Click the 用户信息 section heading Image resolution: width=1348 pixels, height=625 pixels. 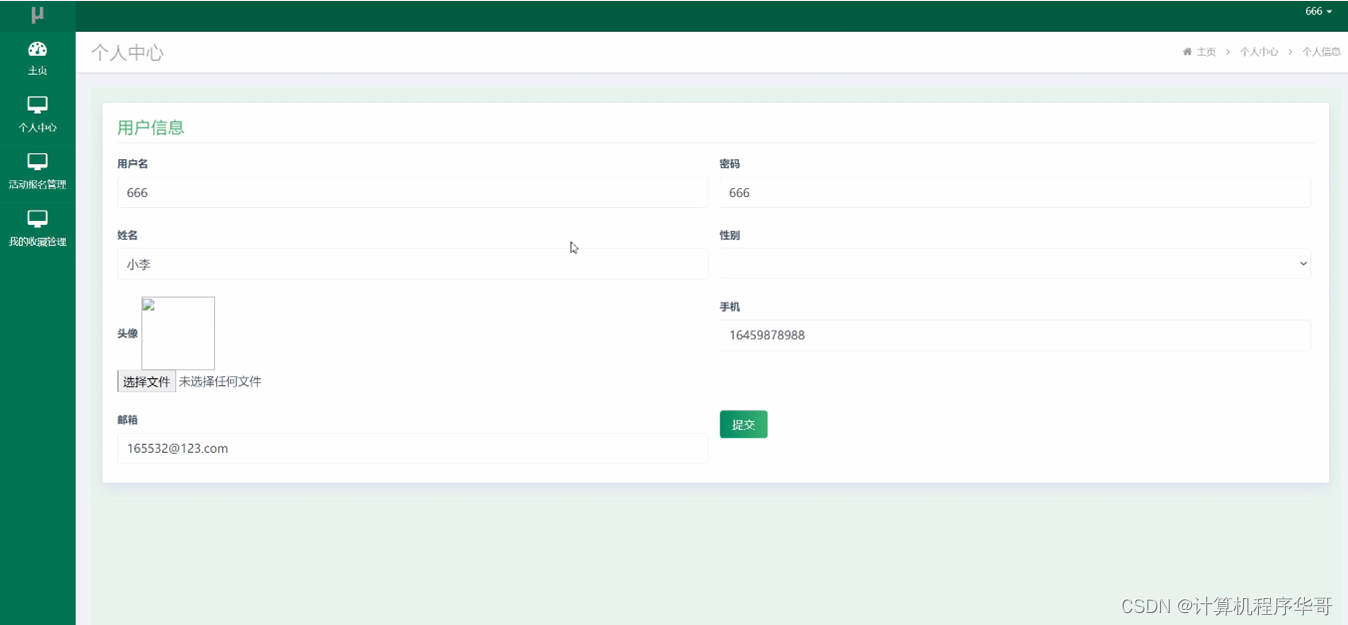point(151,128)
